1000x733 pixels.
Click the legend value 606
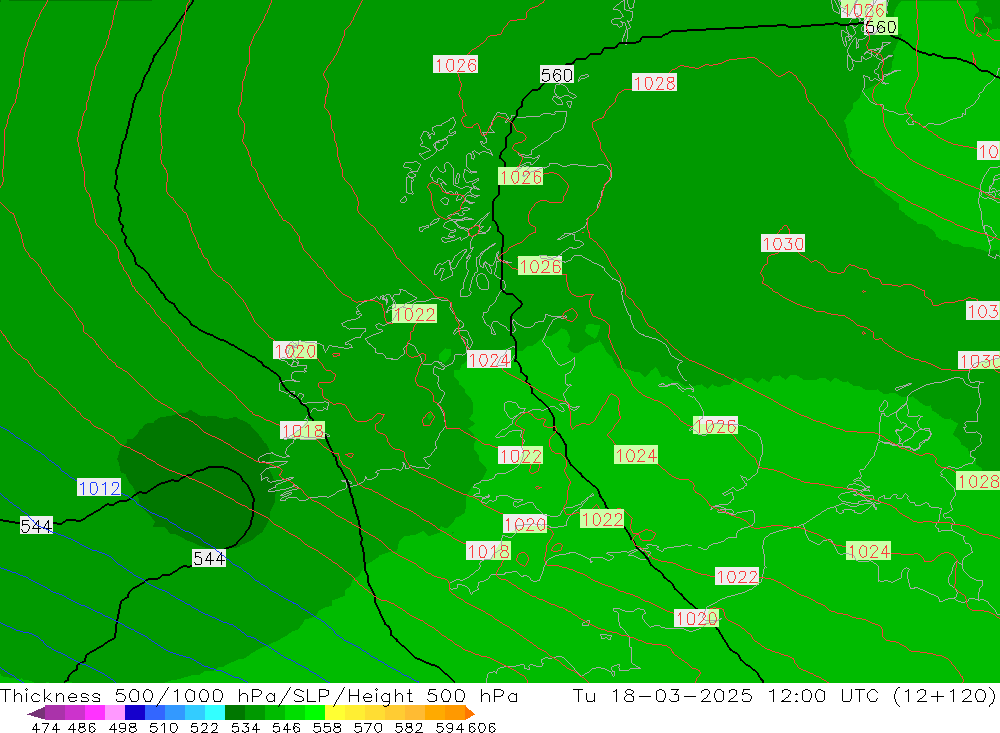482,727
